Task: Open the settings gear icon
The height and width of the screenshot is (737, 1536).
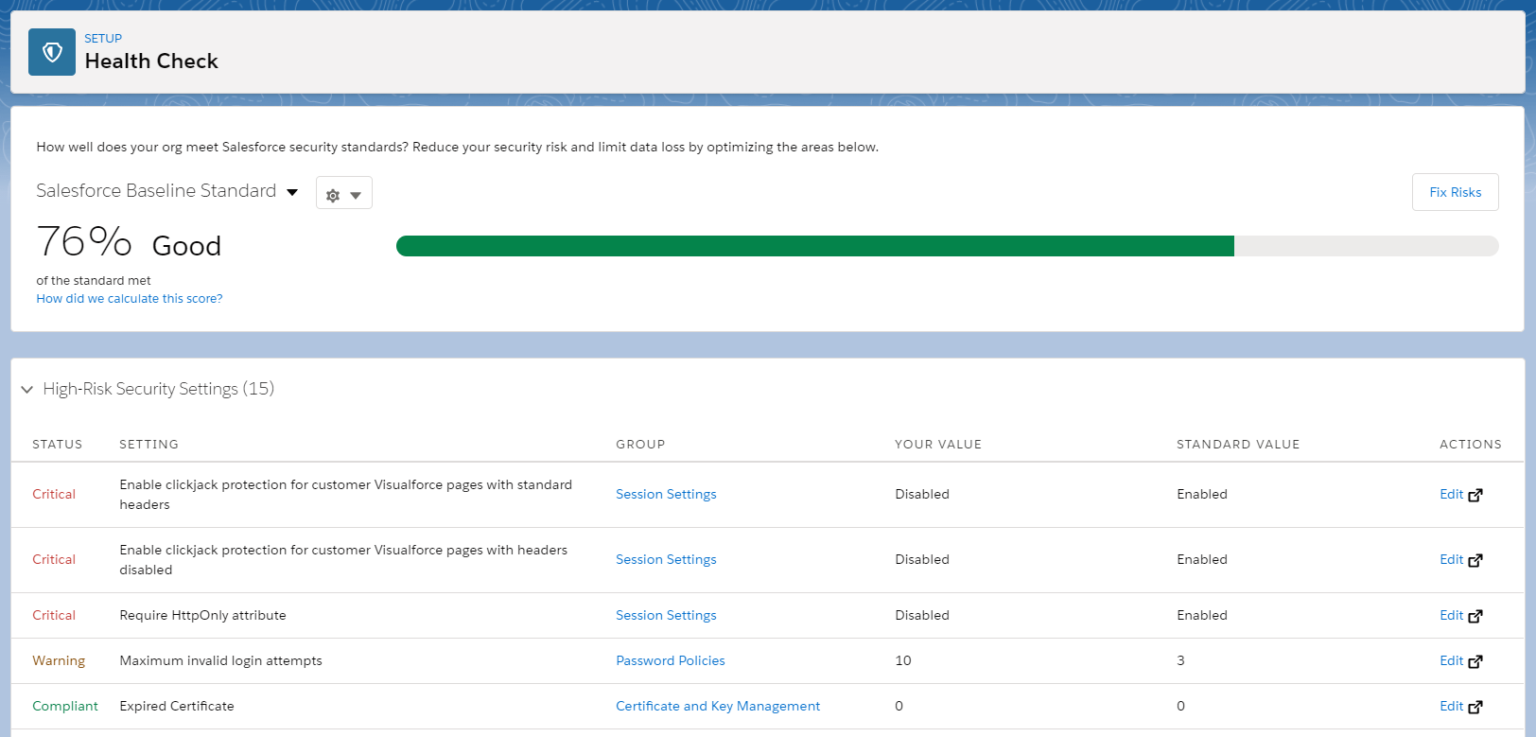Action: [x=333, y=192]
